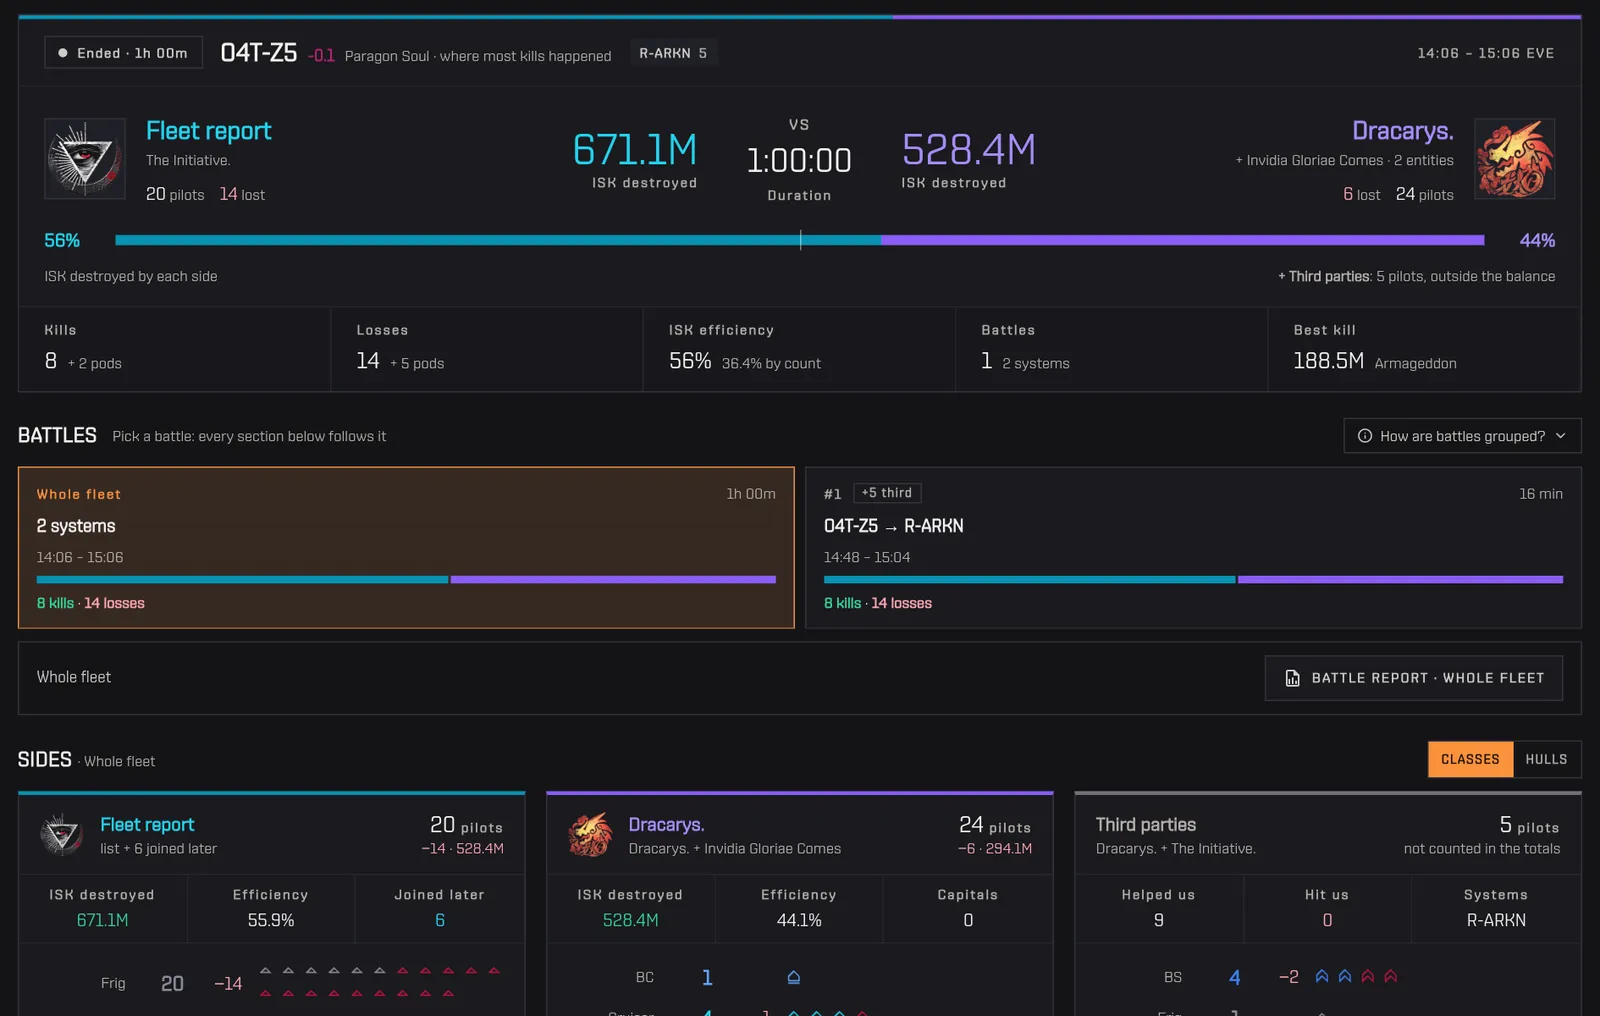
Task: Click the '+5 third' badge on battle #1
Action: pos(887,493)
